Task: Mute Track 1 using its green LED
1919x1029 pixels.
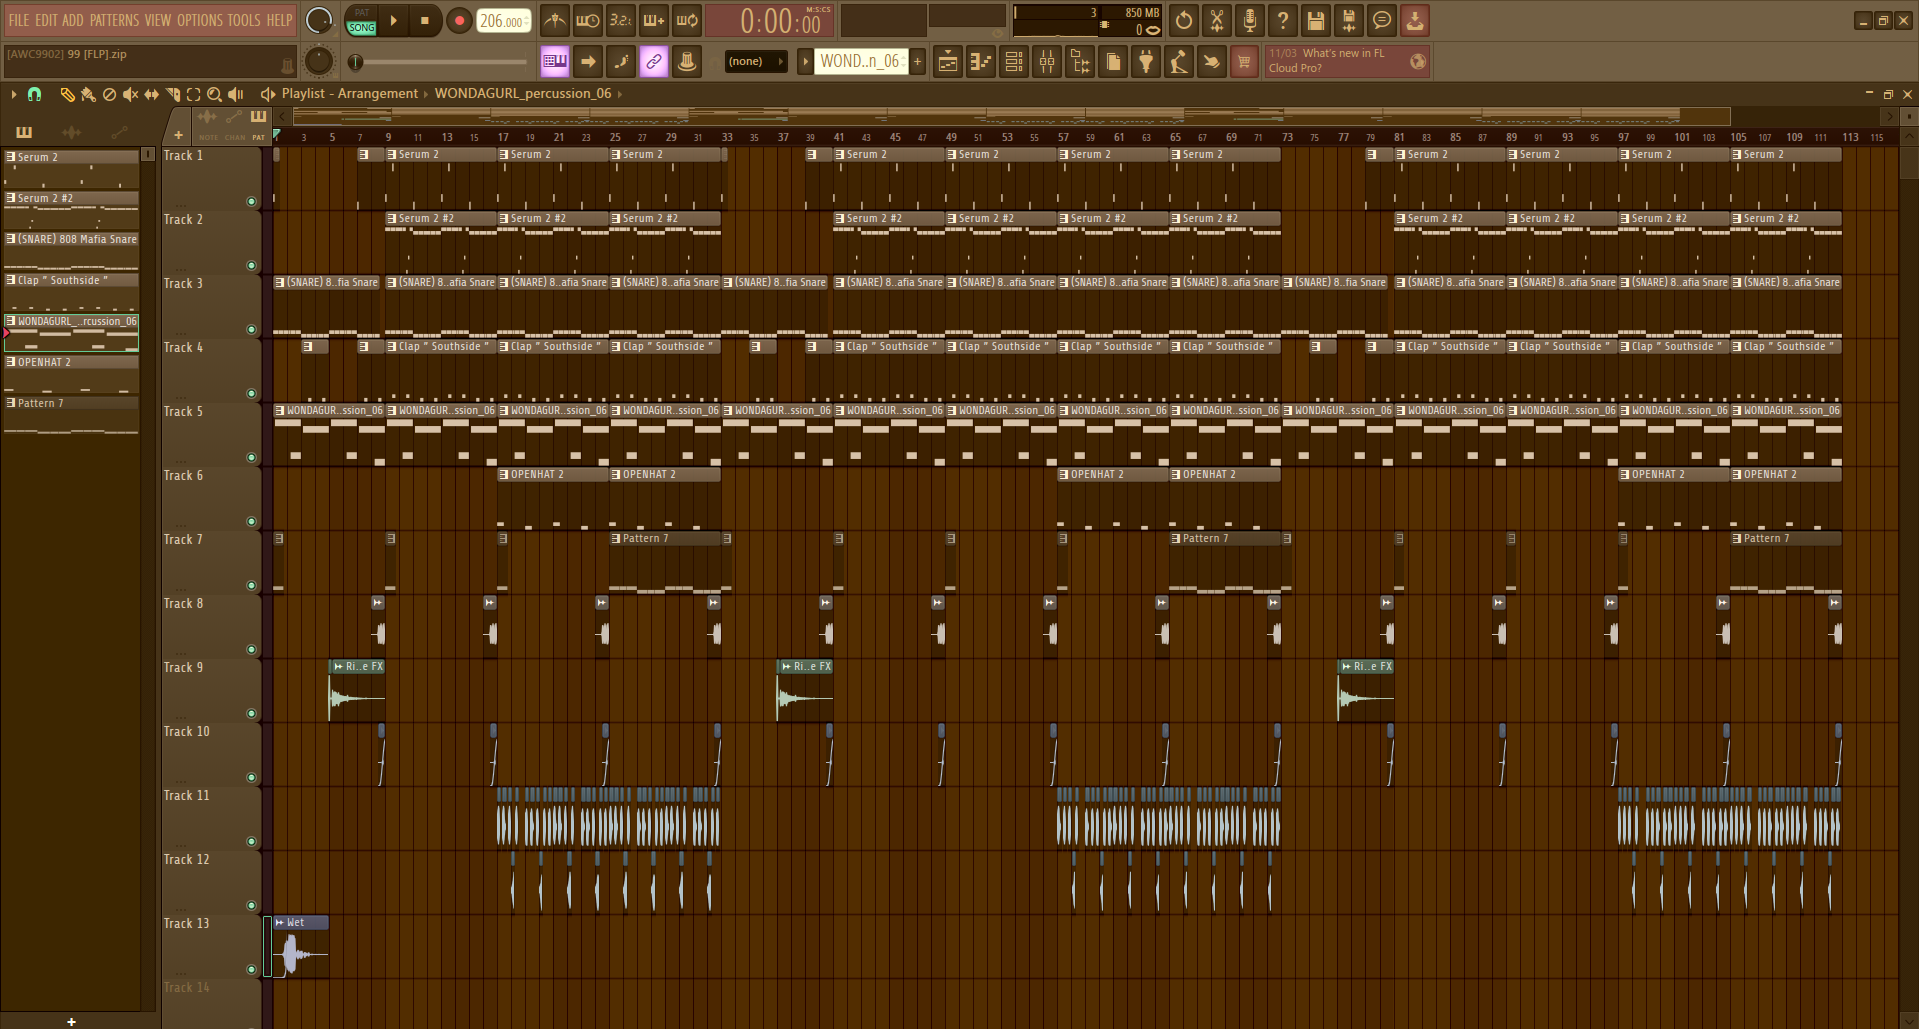Action: [251, 201]
